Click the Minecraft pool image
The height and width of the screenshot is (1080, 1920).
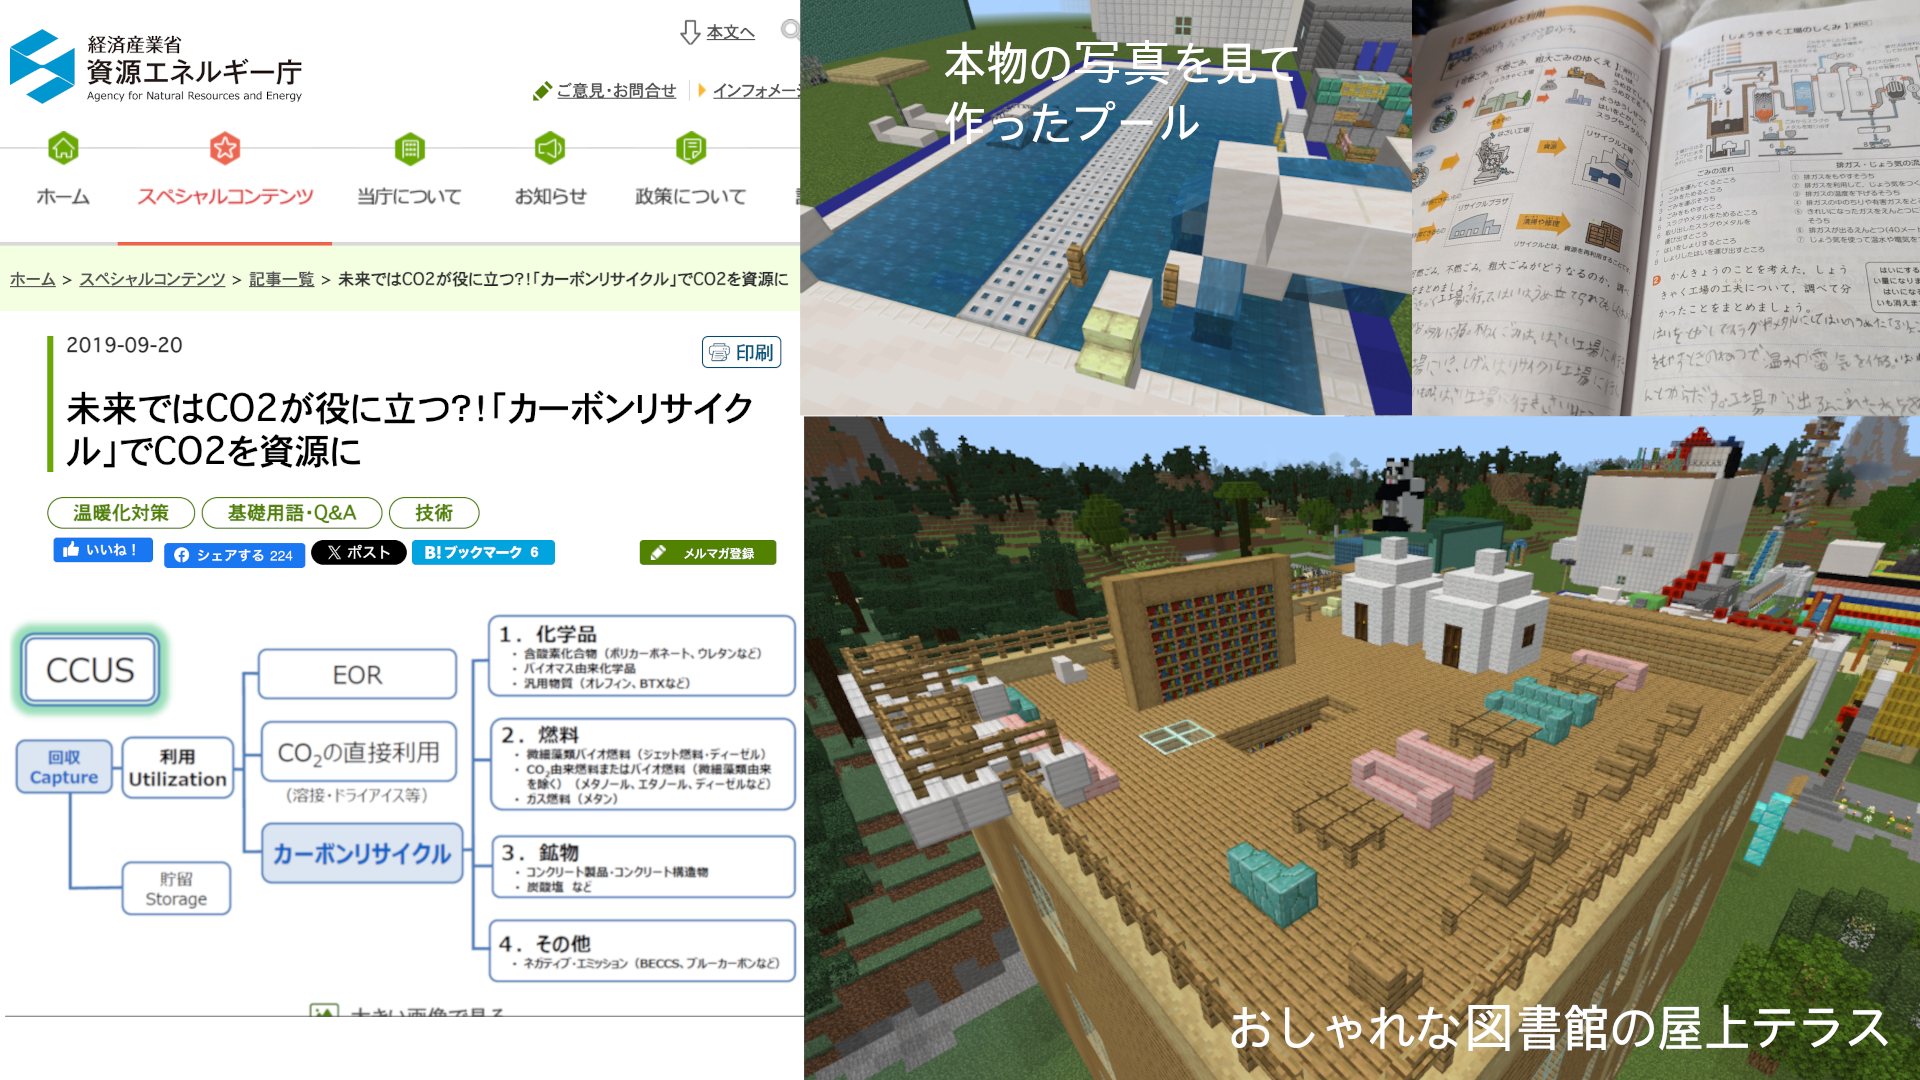(1106, 208)
